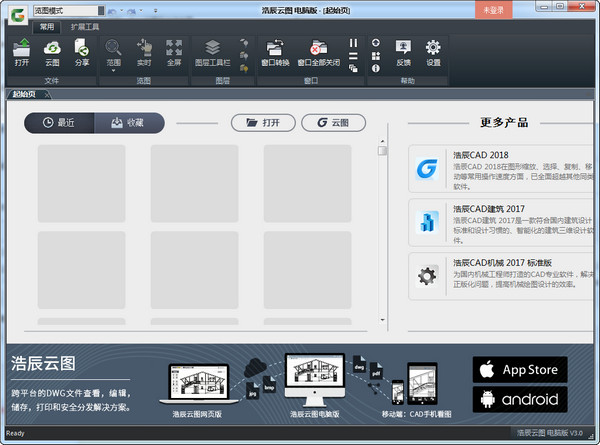600x445 pixels.
Task: Click the App Store download button
Action: click(x=519, y=369)
